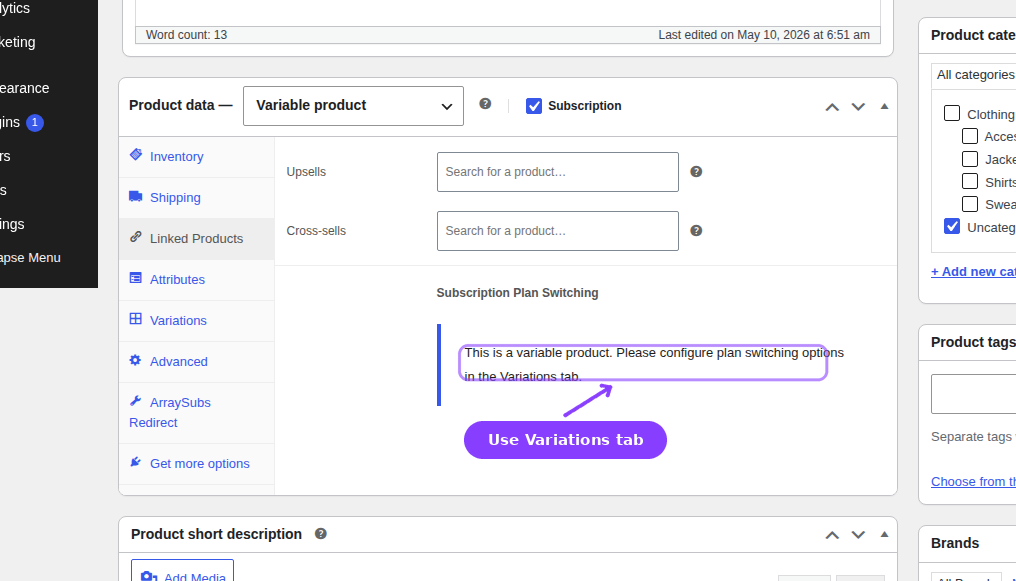Click the Upsells product search field

coord(558,172)
